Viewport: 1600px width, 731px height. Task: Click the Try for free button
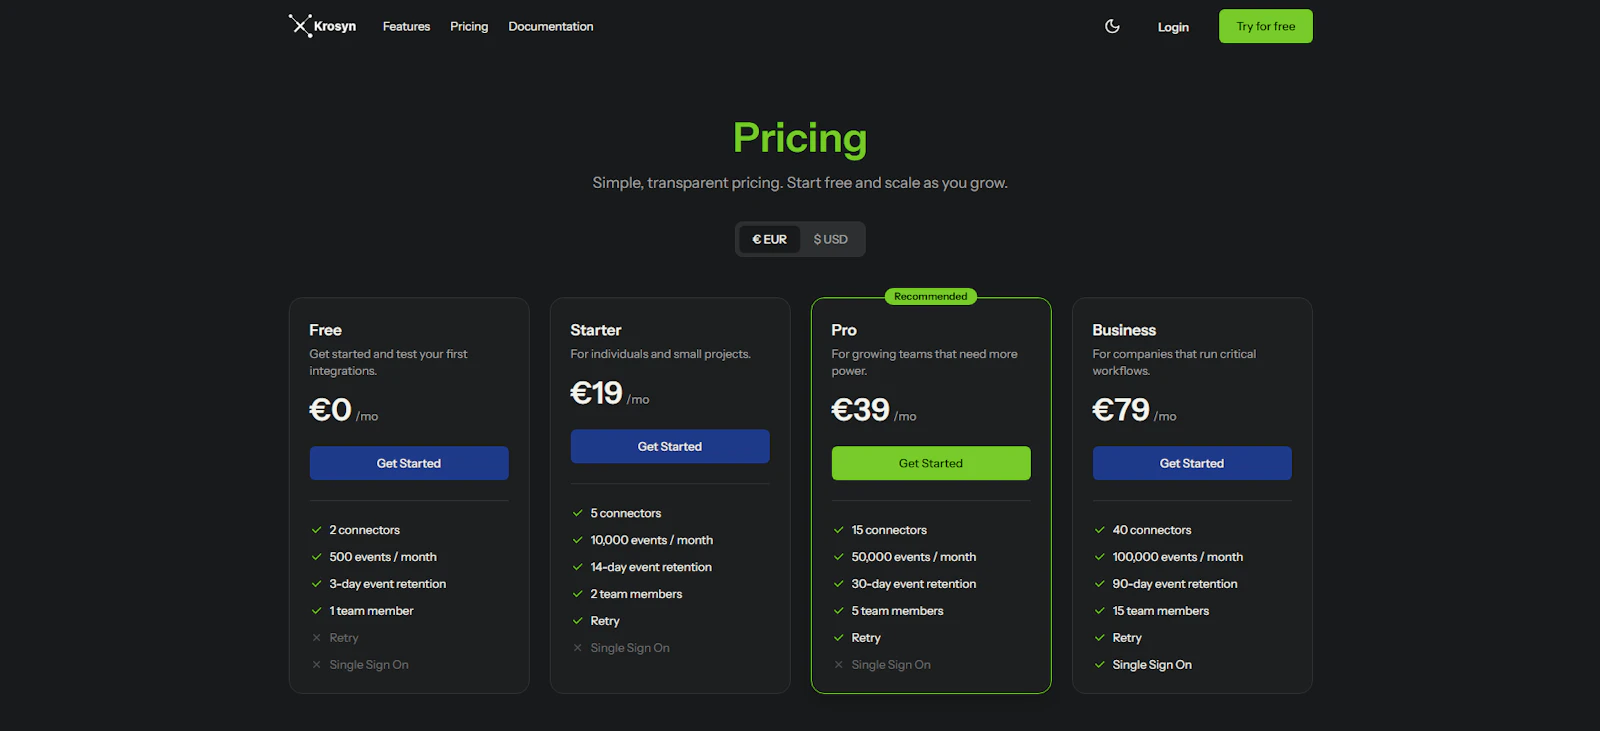(1266, 26)
